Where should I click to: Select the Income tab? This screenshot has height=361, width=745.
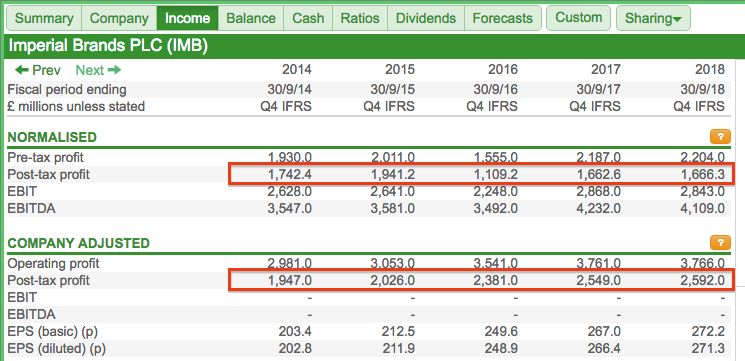[x=187, y=18]
